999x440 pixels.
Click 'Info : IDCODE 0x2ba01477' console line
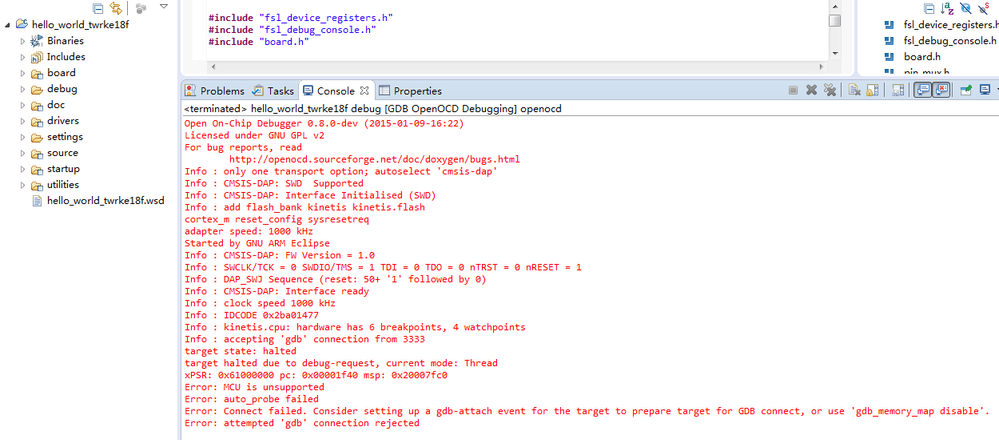(251, 315)
